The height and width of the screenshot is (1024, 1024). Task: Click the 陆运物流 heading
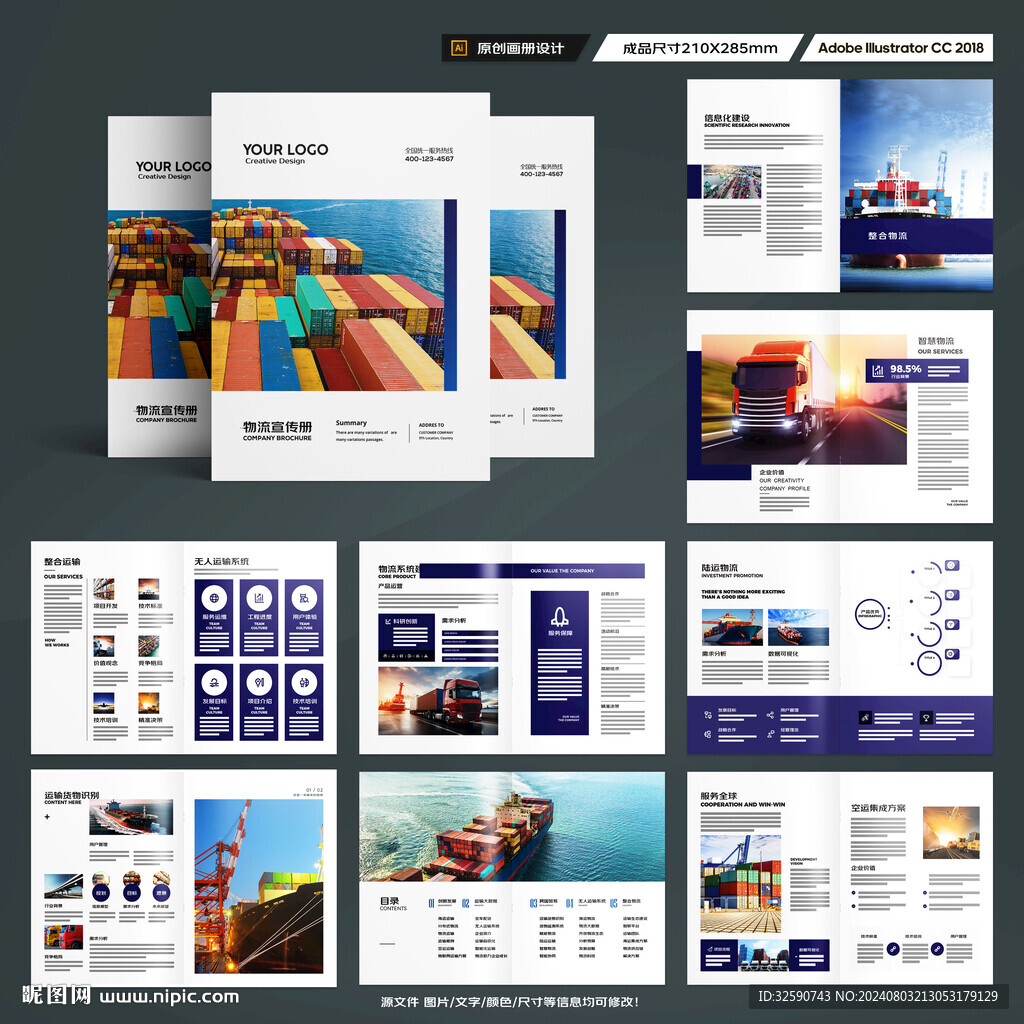[720, 568]
